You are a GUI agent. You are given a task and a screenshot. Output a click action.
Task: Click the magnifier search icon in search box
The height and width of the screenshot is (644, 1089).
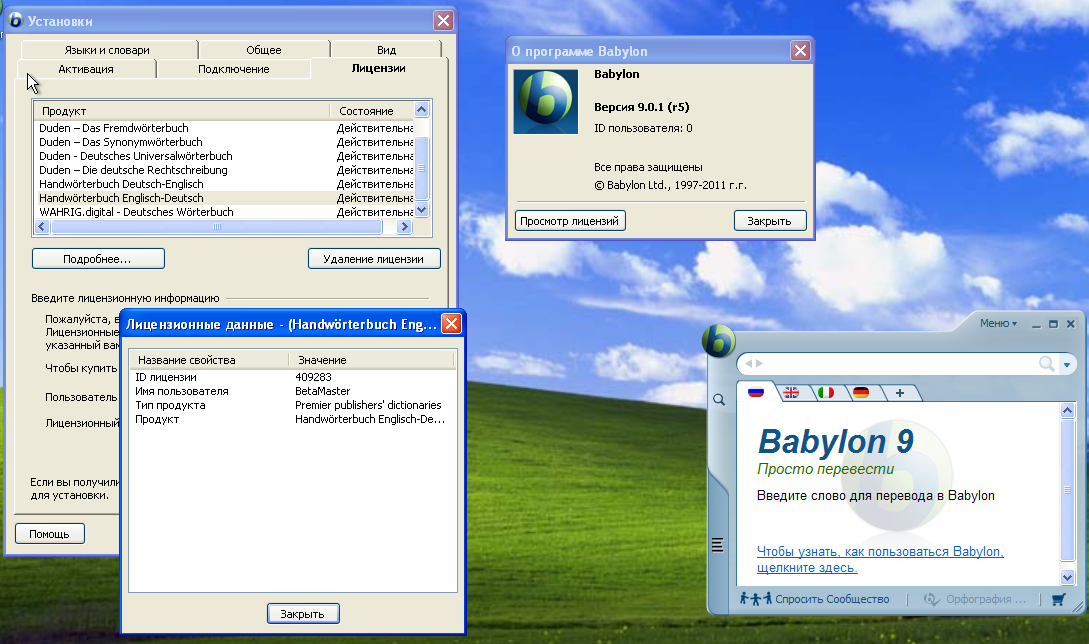click(1046, 363)
